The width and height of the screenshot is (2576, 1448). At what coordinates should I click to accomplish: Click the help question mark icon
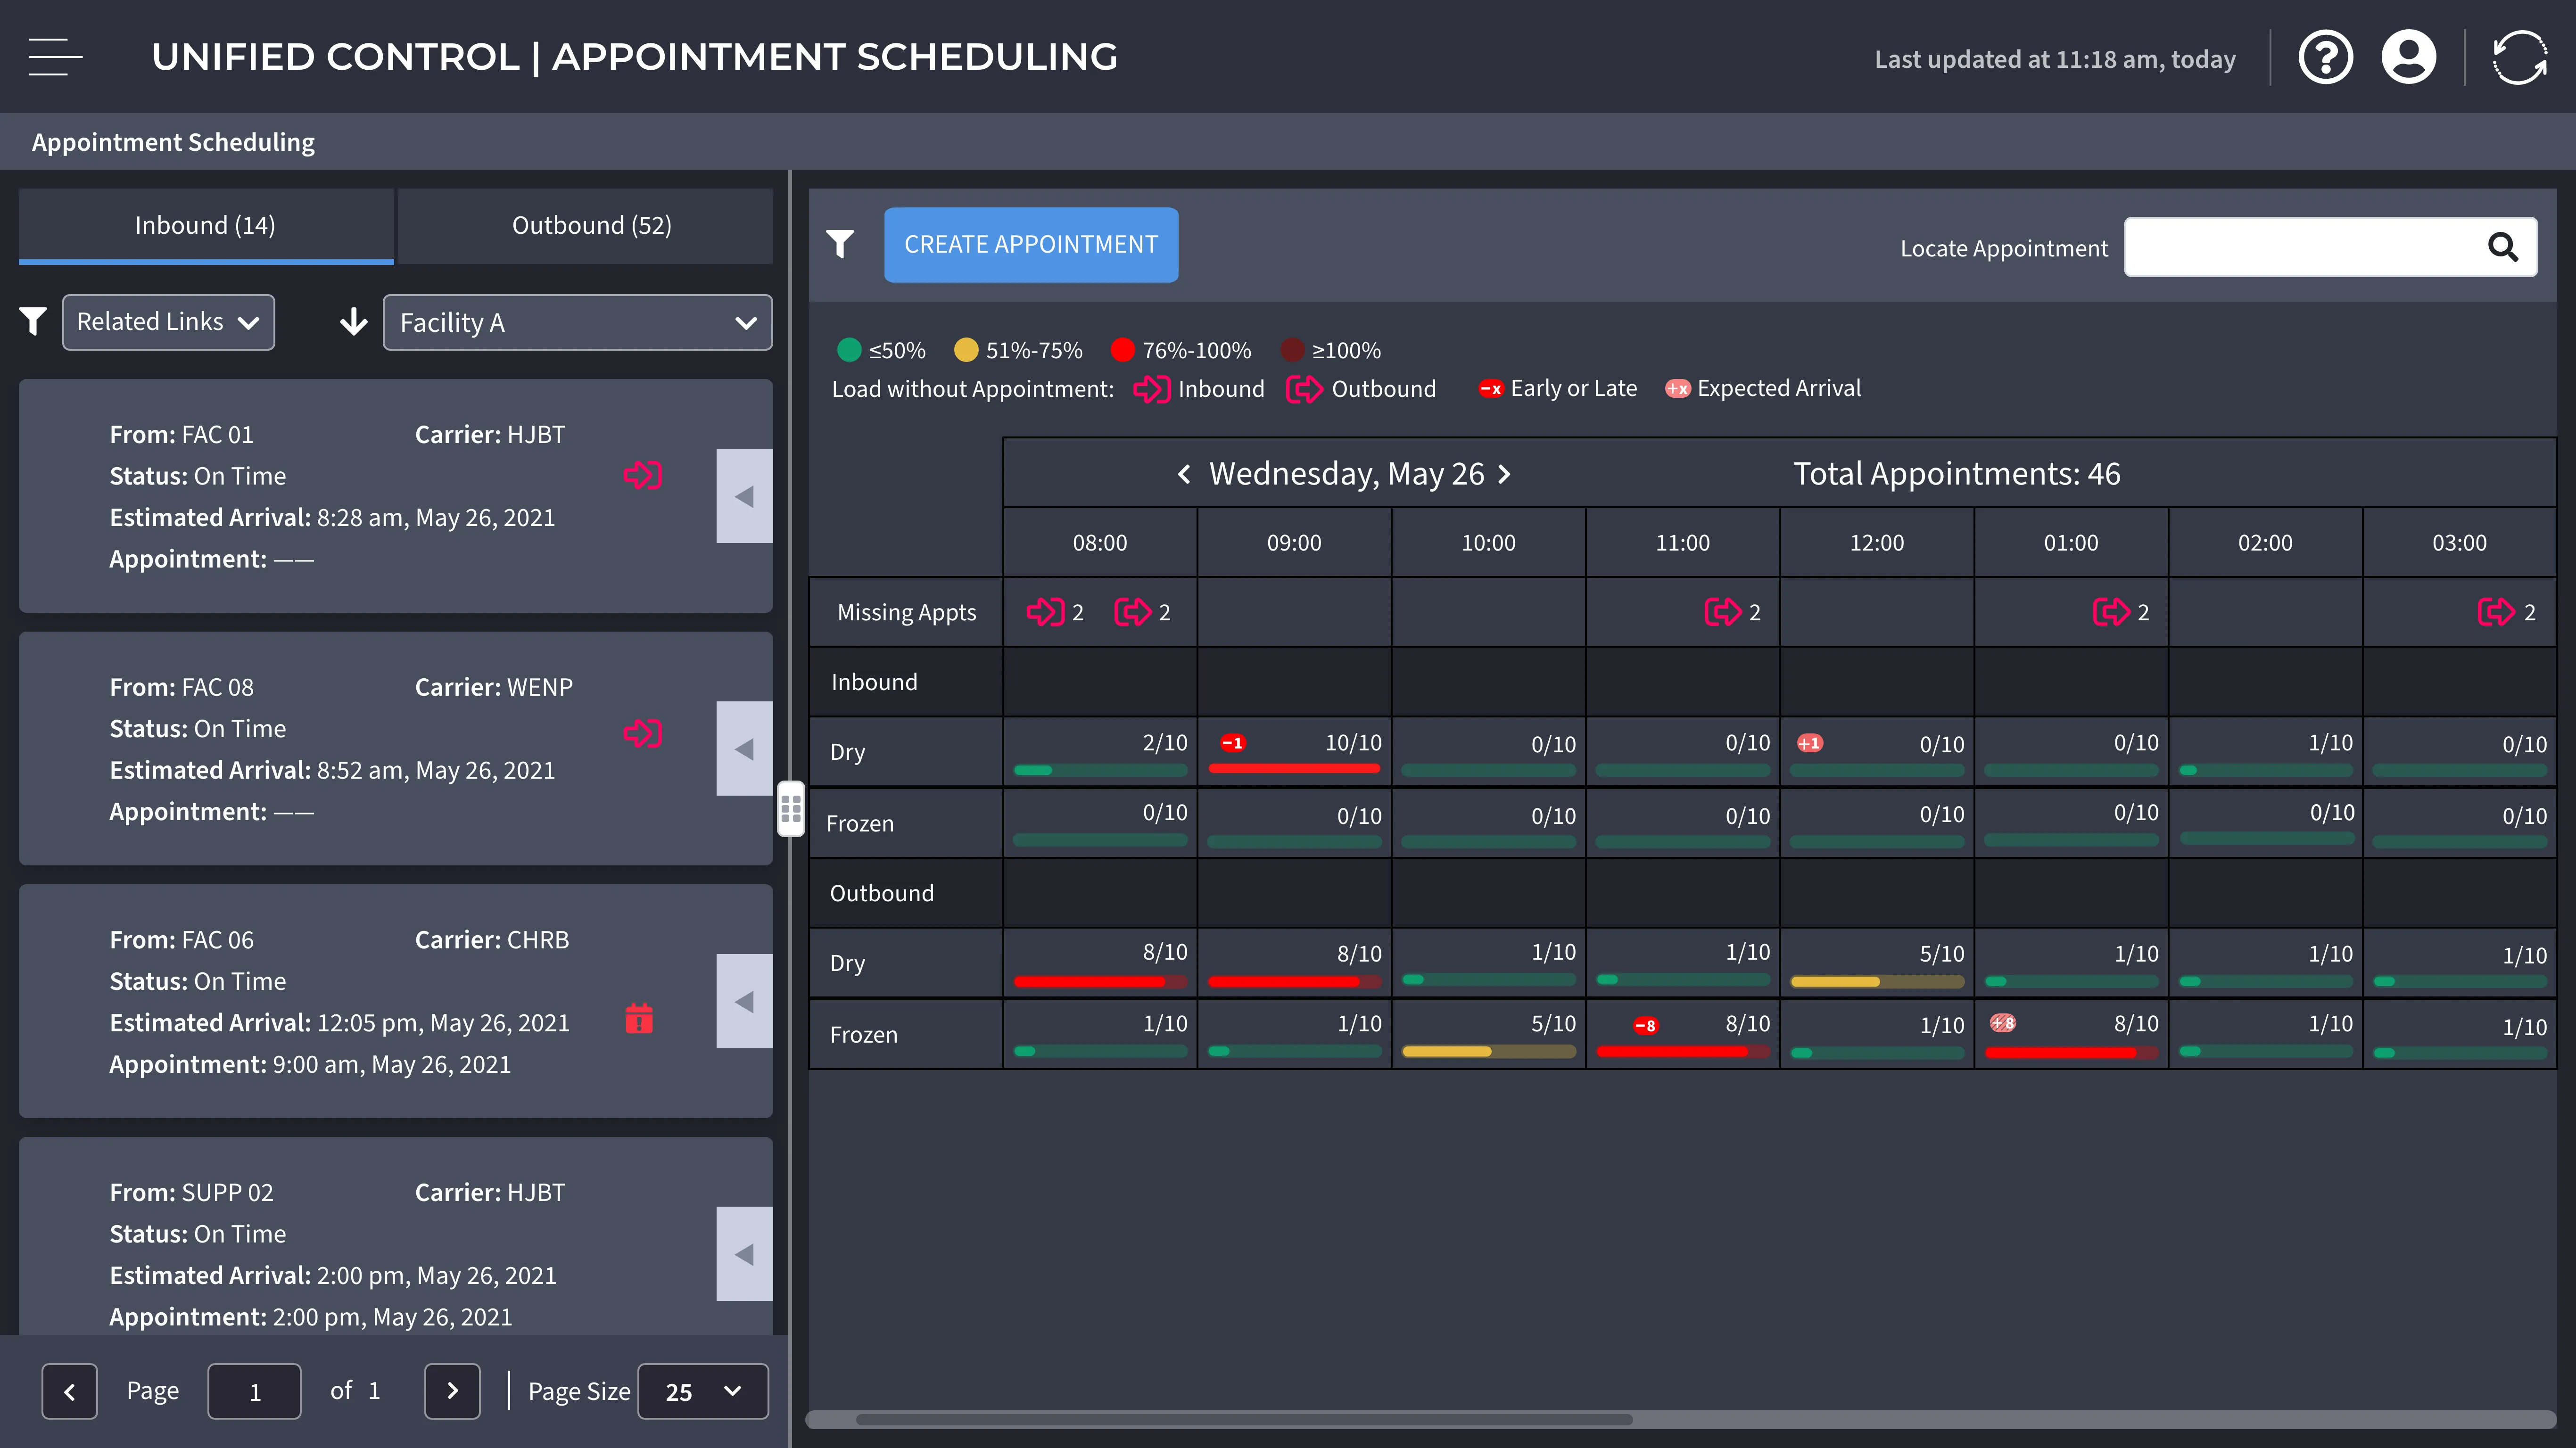(x=2325, y=58)
